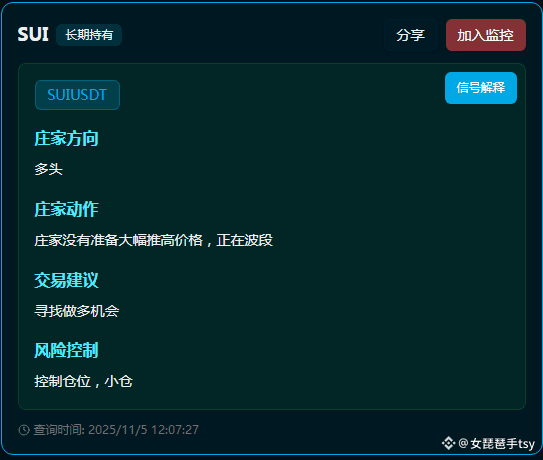Click the 多头 direction value
This screenshot has width=543, height=460.
coord(48,169)
